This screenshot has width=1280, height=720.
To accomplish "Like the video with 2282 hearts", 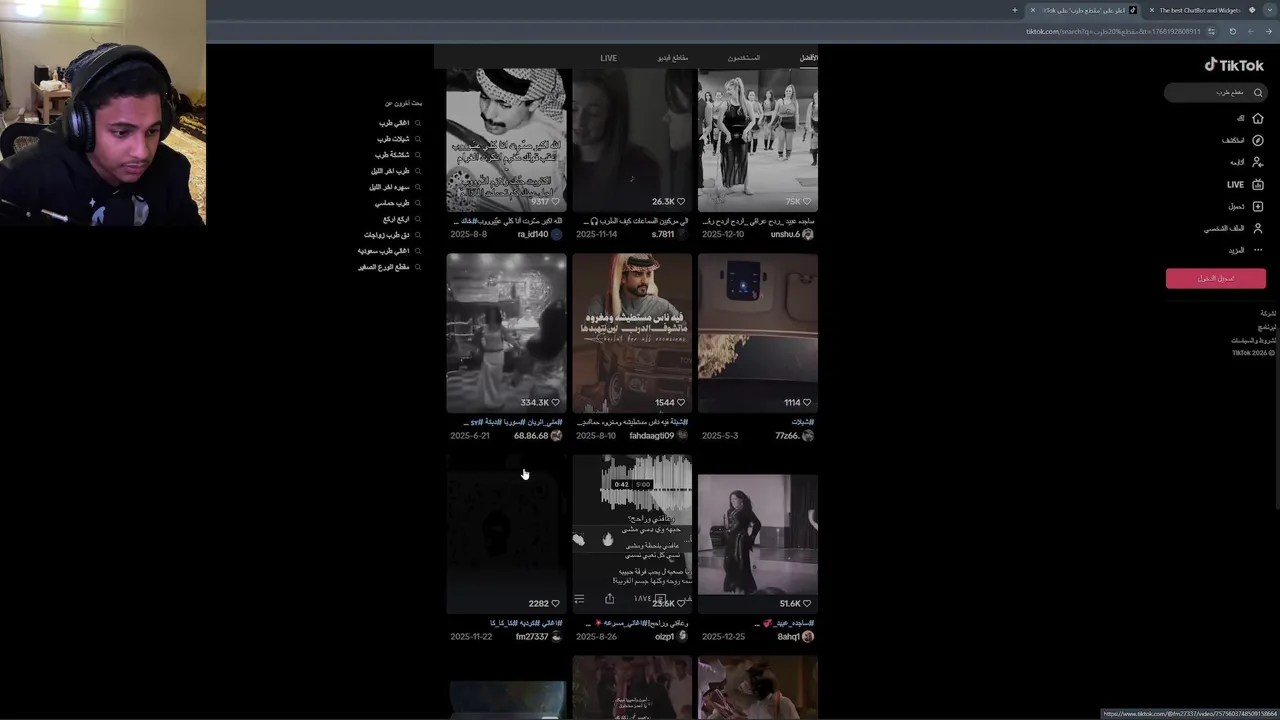I will pos(555,603).
